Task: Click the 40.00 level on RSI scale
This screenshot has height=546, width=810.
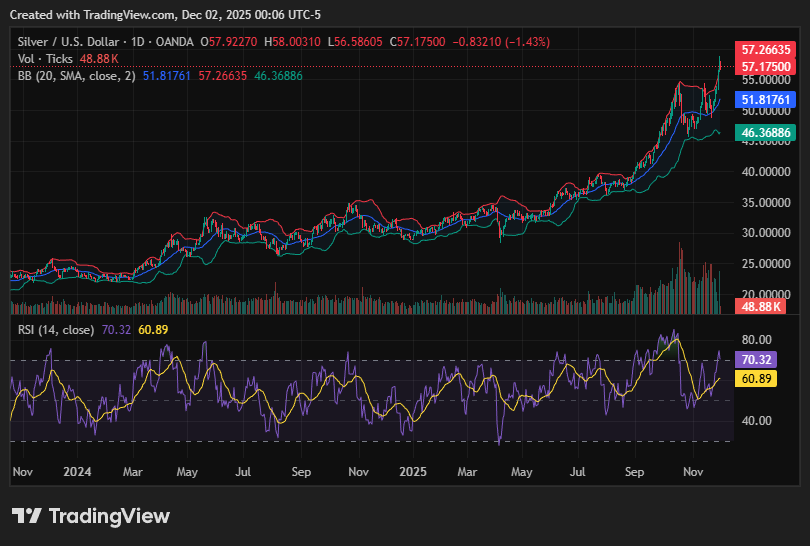Action: coord(756,420)
